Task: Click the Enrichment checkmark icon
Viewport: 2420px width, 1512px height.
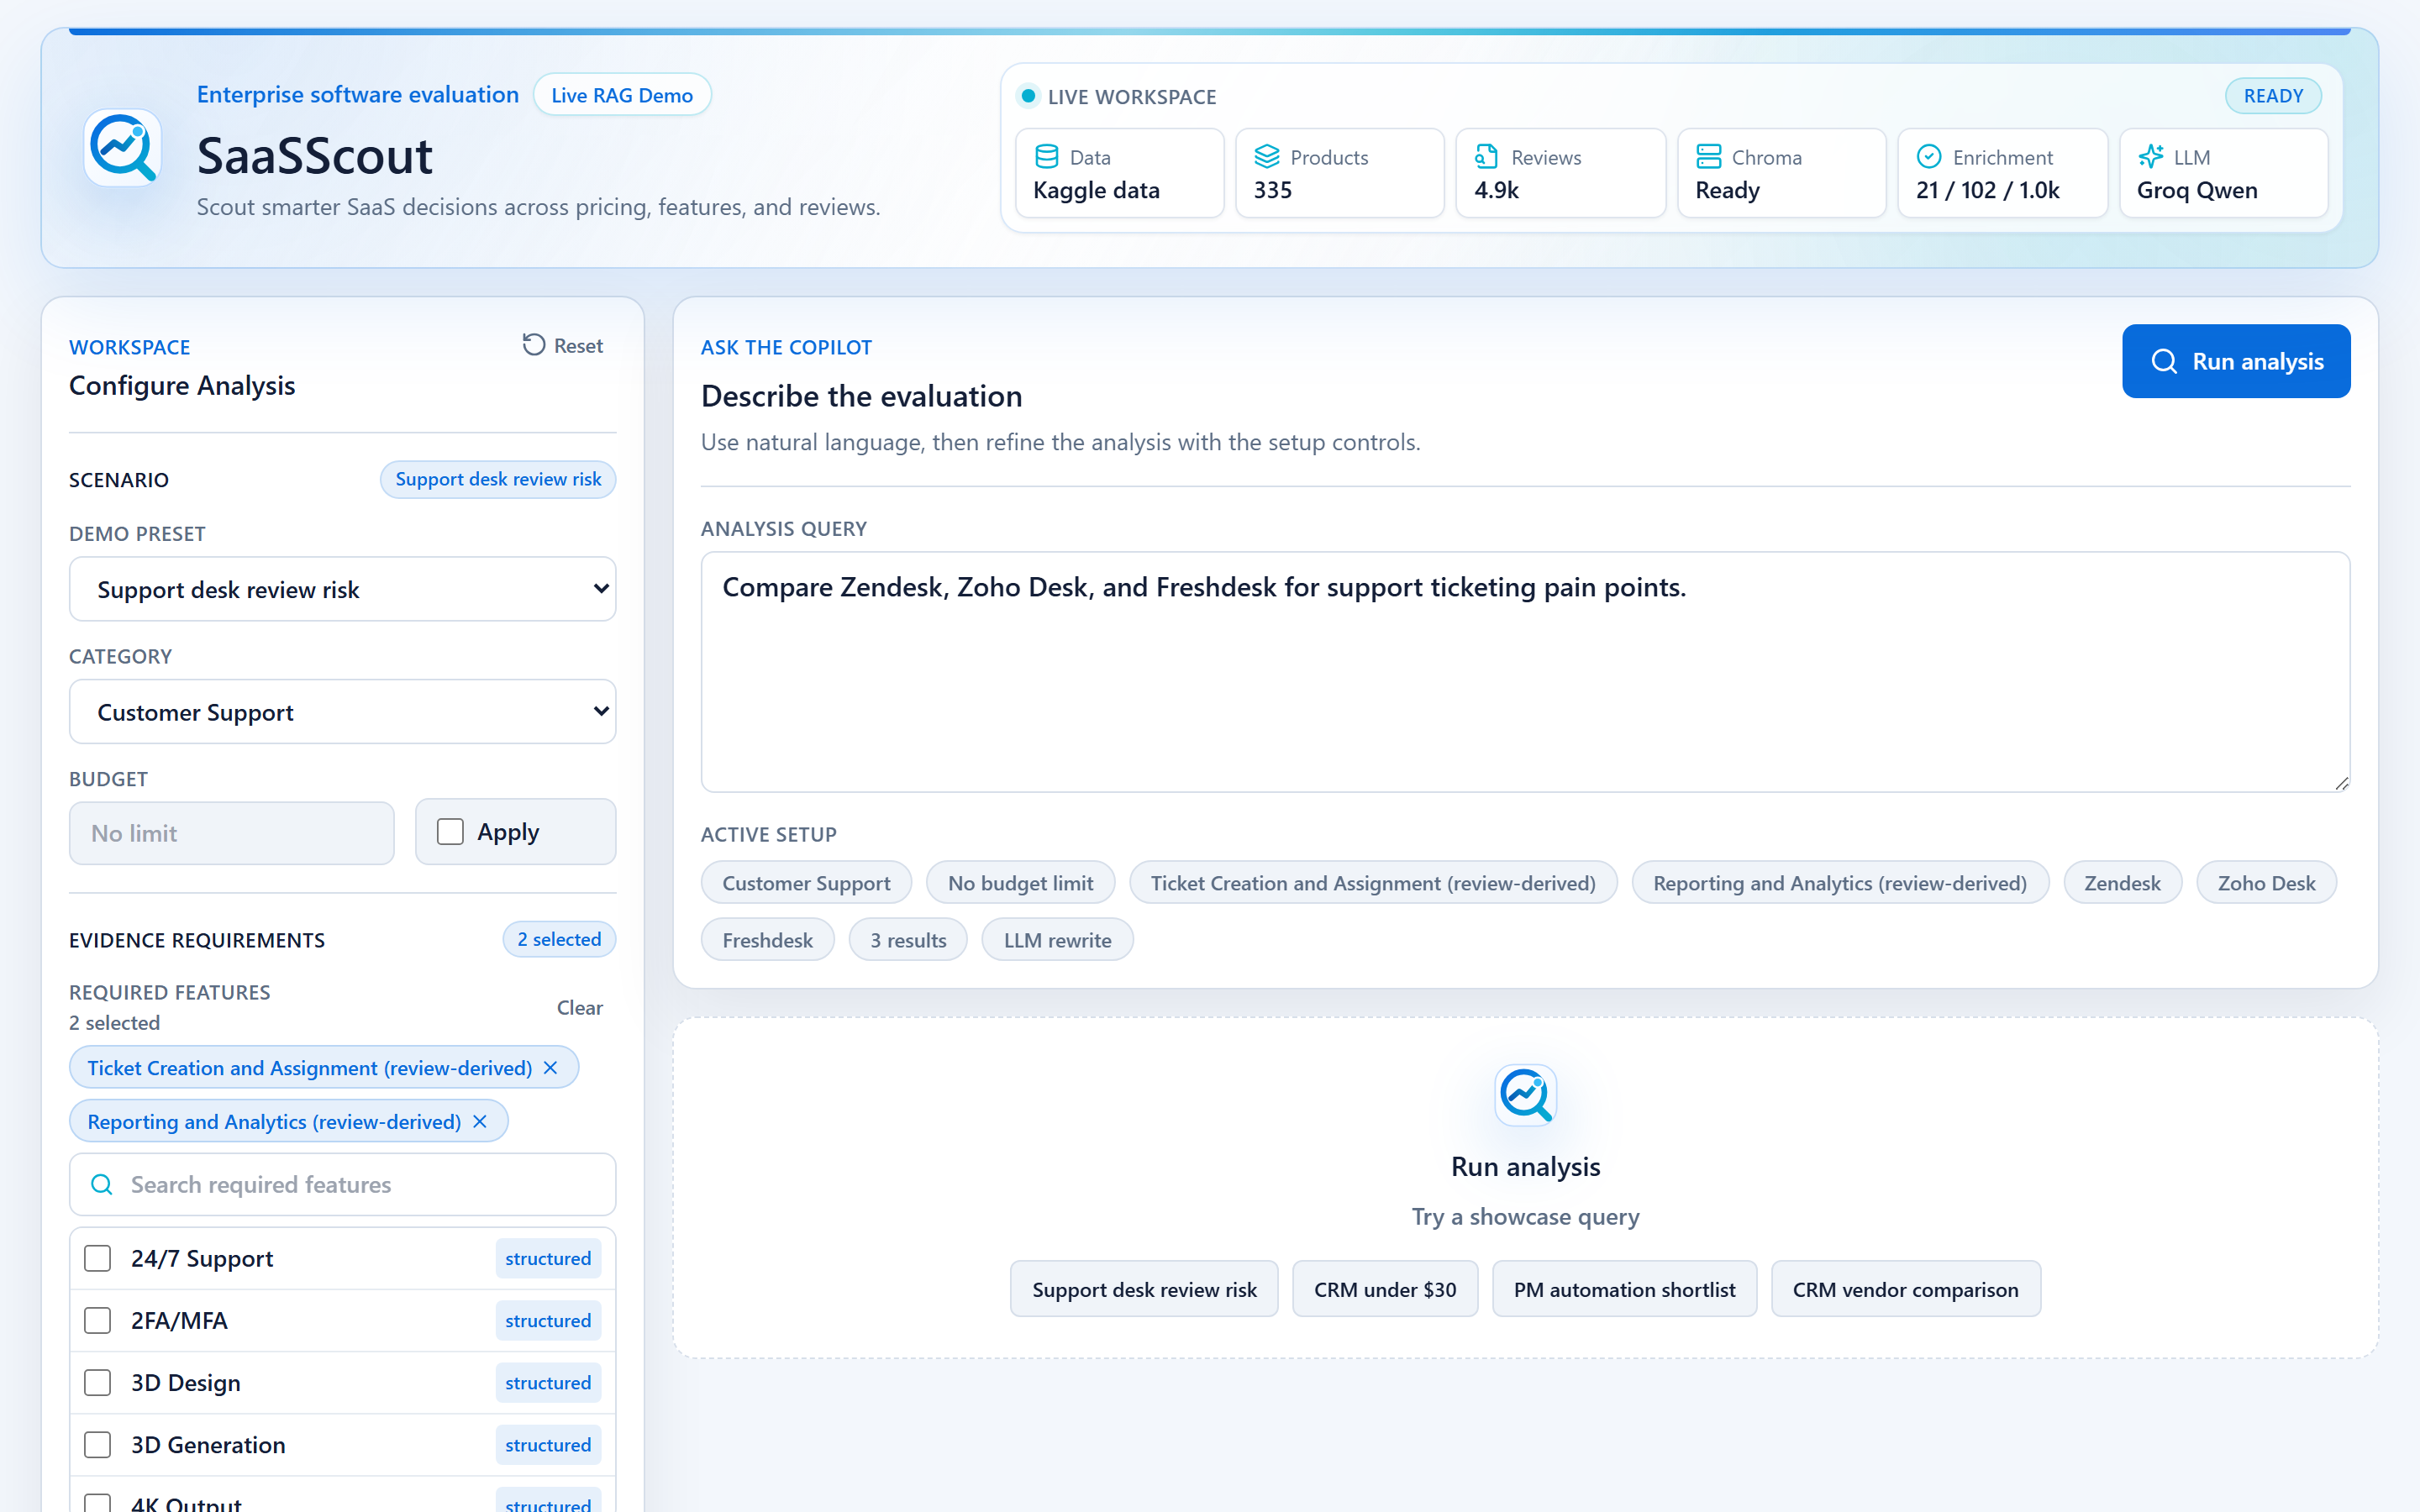Action: coord(1929,157)
